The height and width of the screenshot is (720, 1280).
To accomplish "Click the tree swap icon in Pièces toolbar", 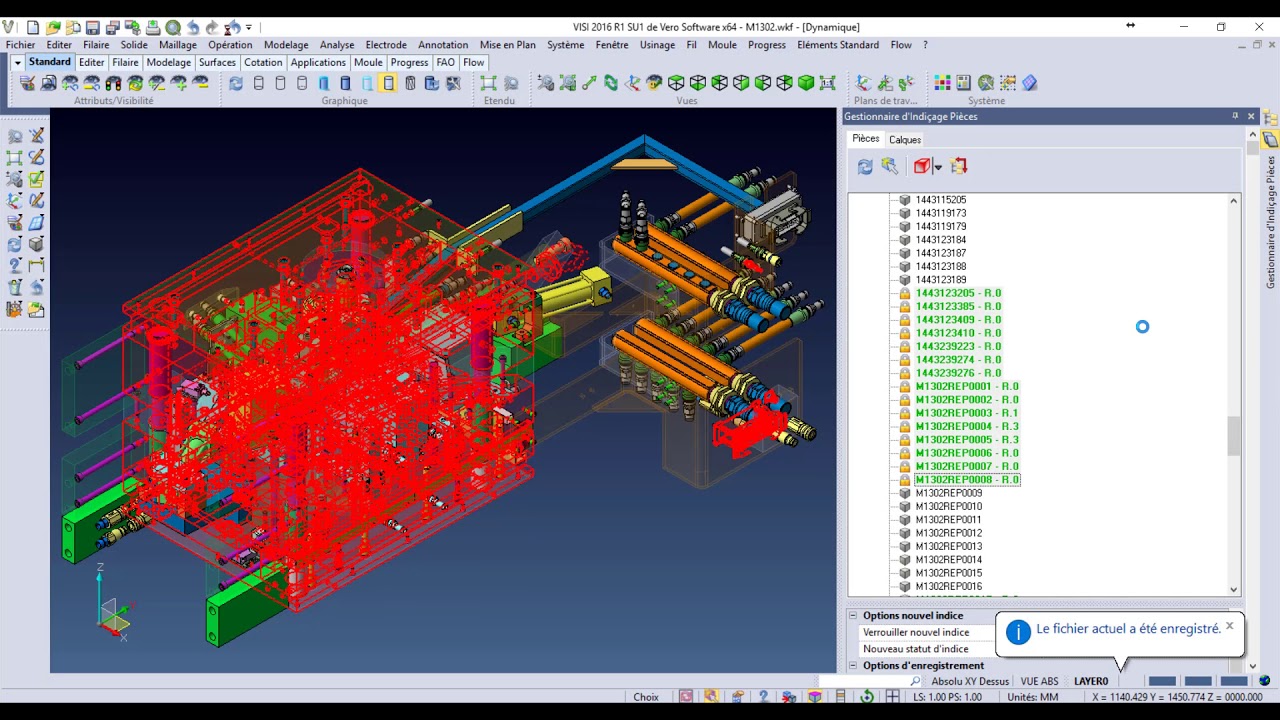I will [x=959, y=166].
